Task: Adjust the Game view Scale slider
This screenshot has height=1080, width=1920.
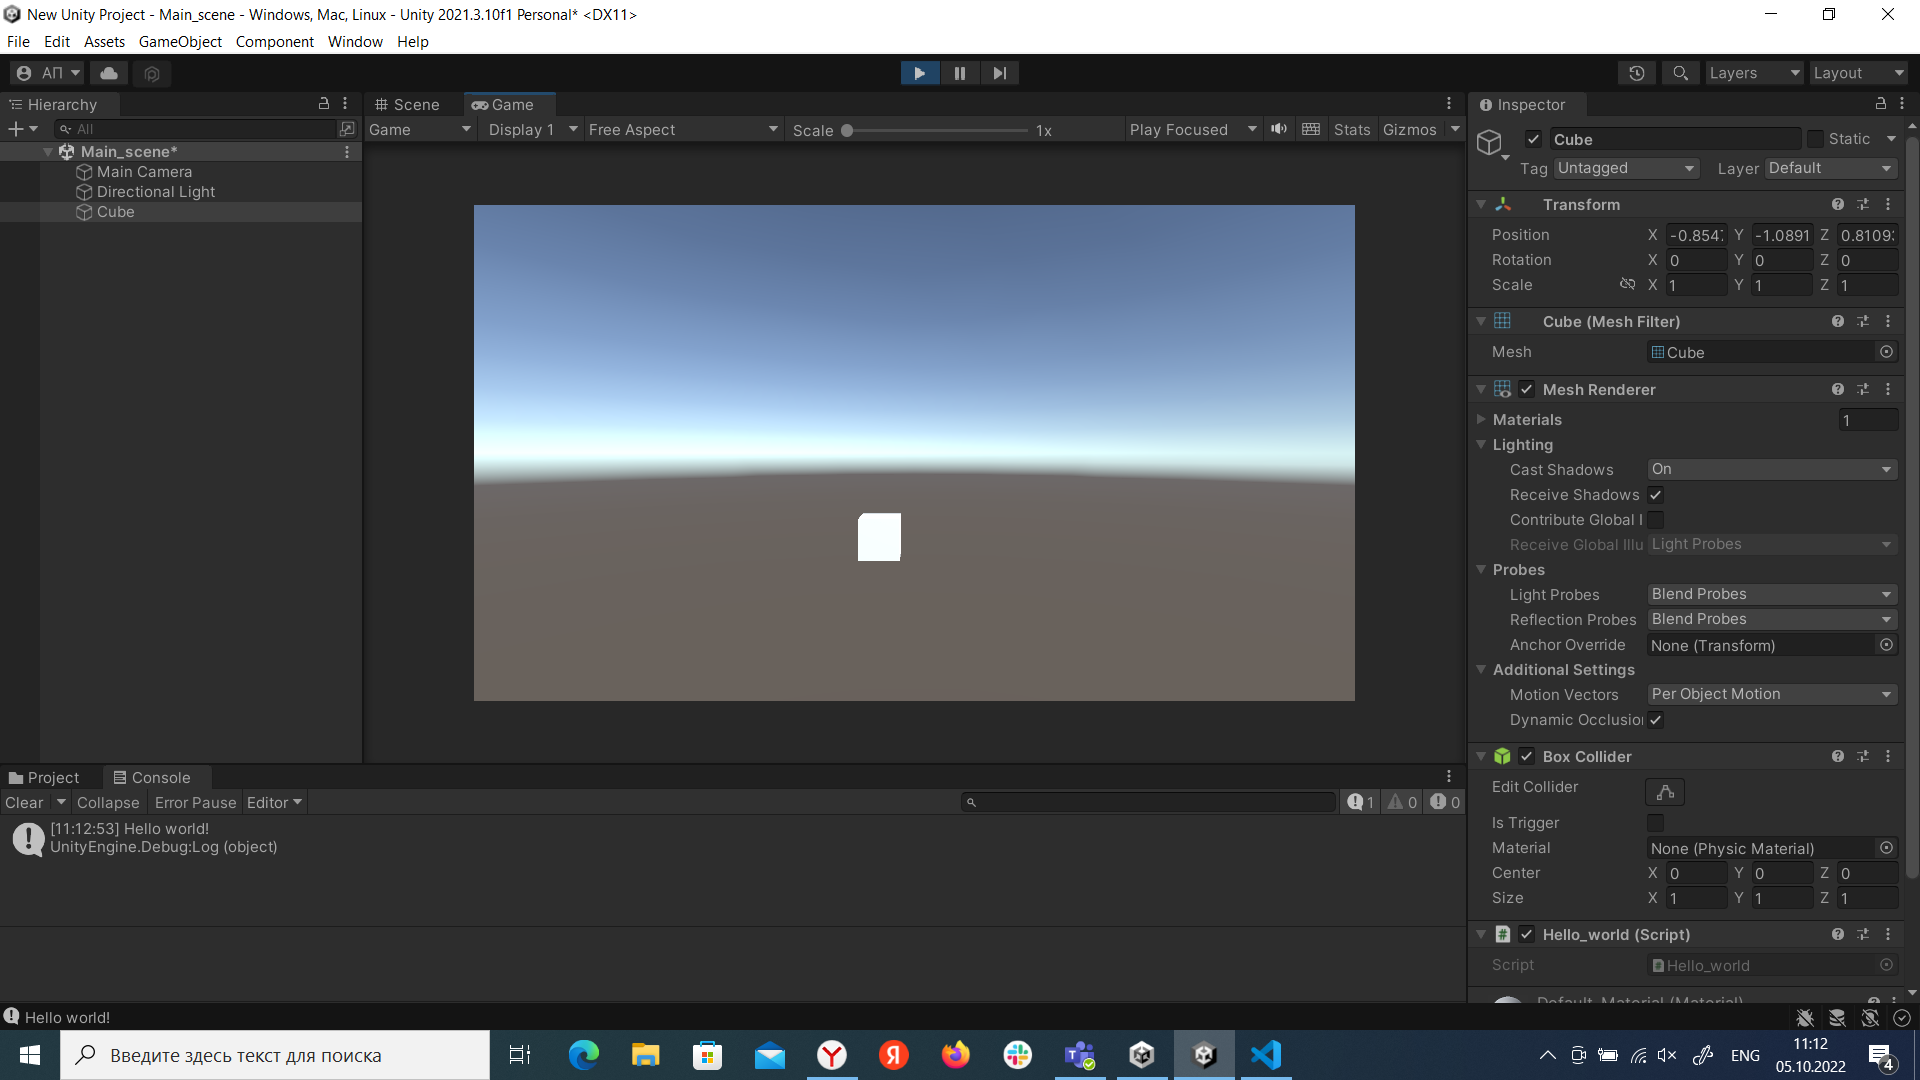Action: click(847, 131)
